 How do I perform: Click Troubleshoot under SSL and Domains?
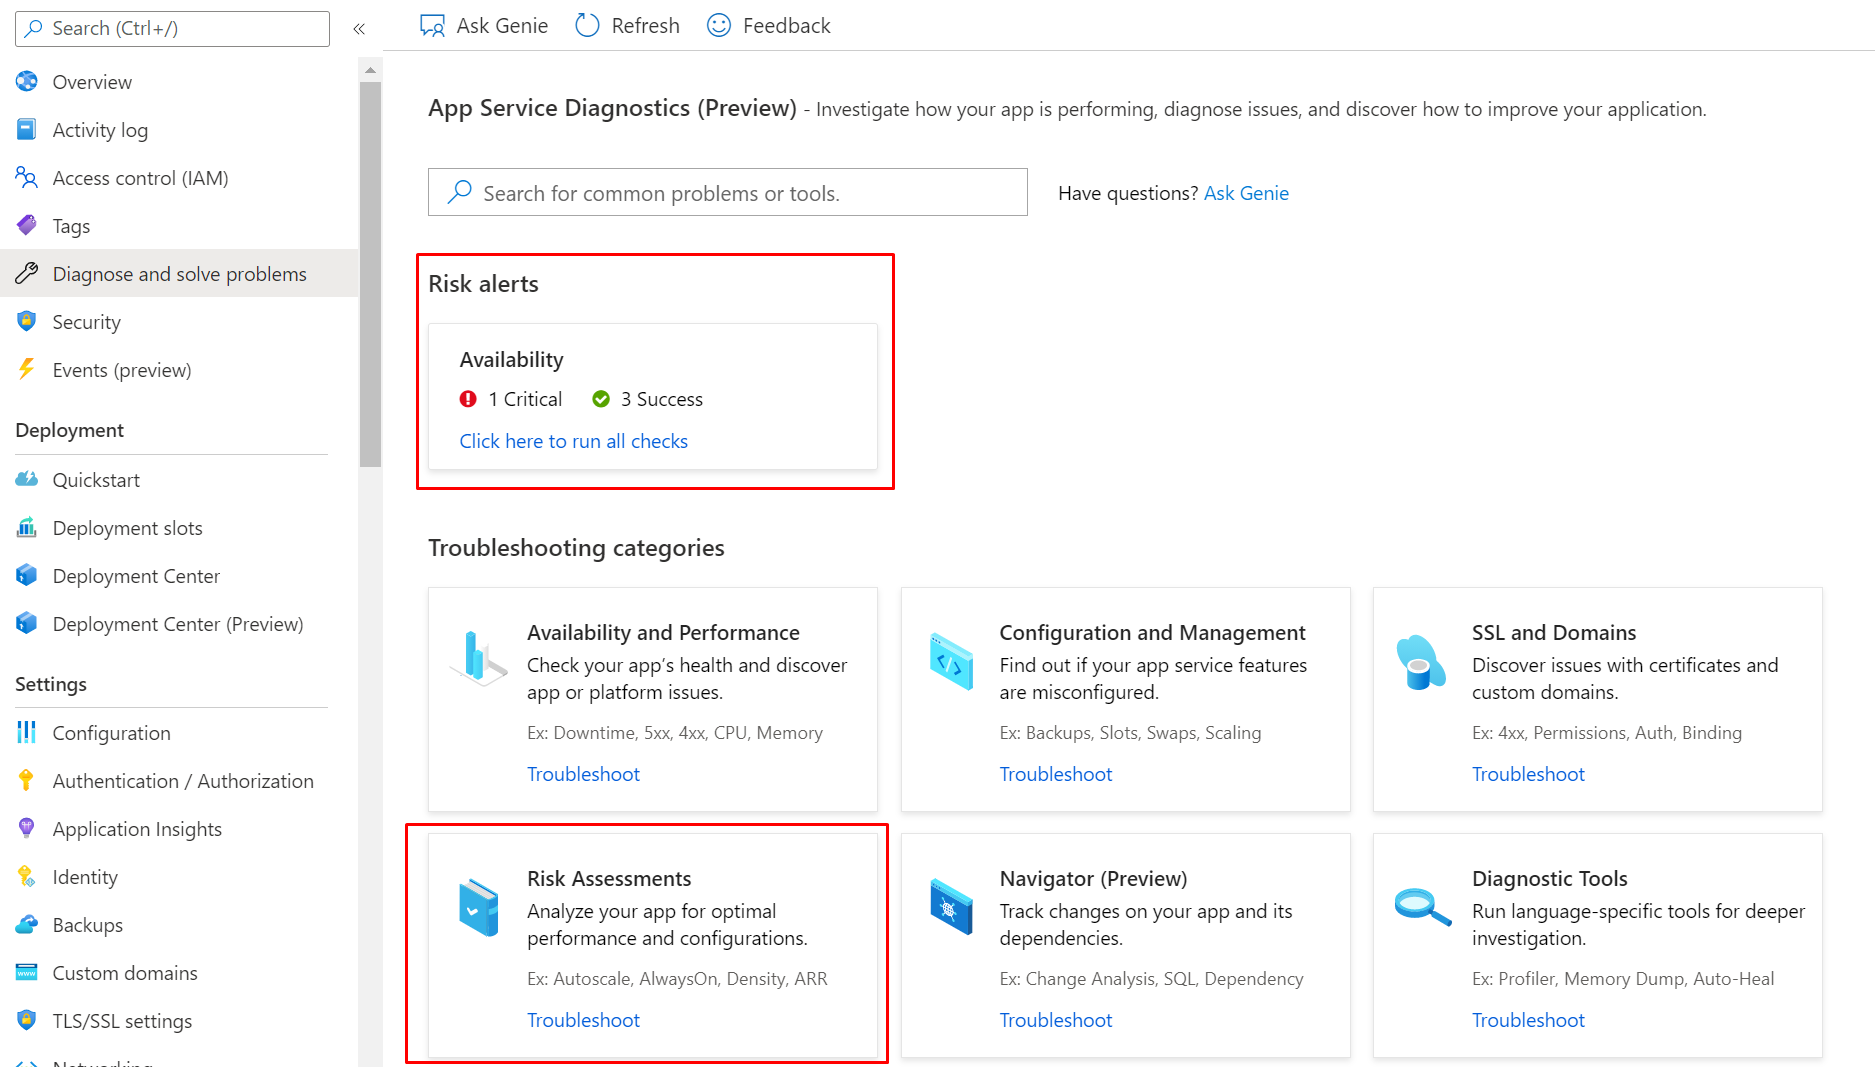click(1528, 774)
